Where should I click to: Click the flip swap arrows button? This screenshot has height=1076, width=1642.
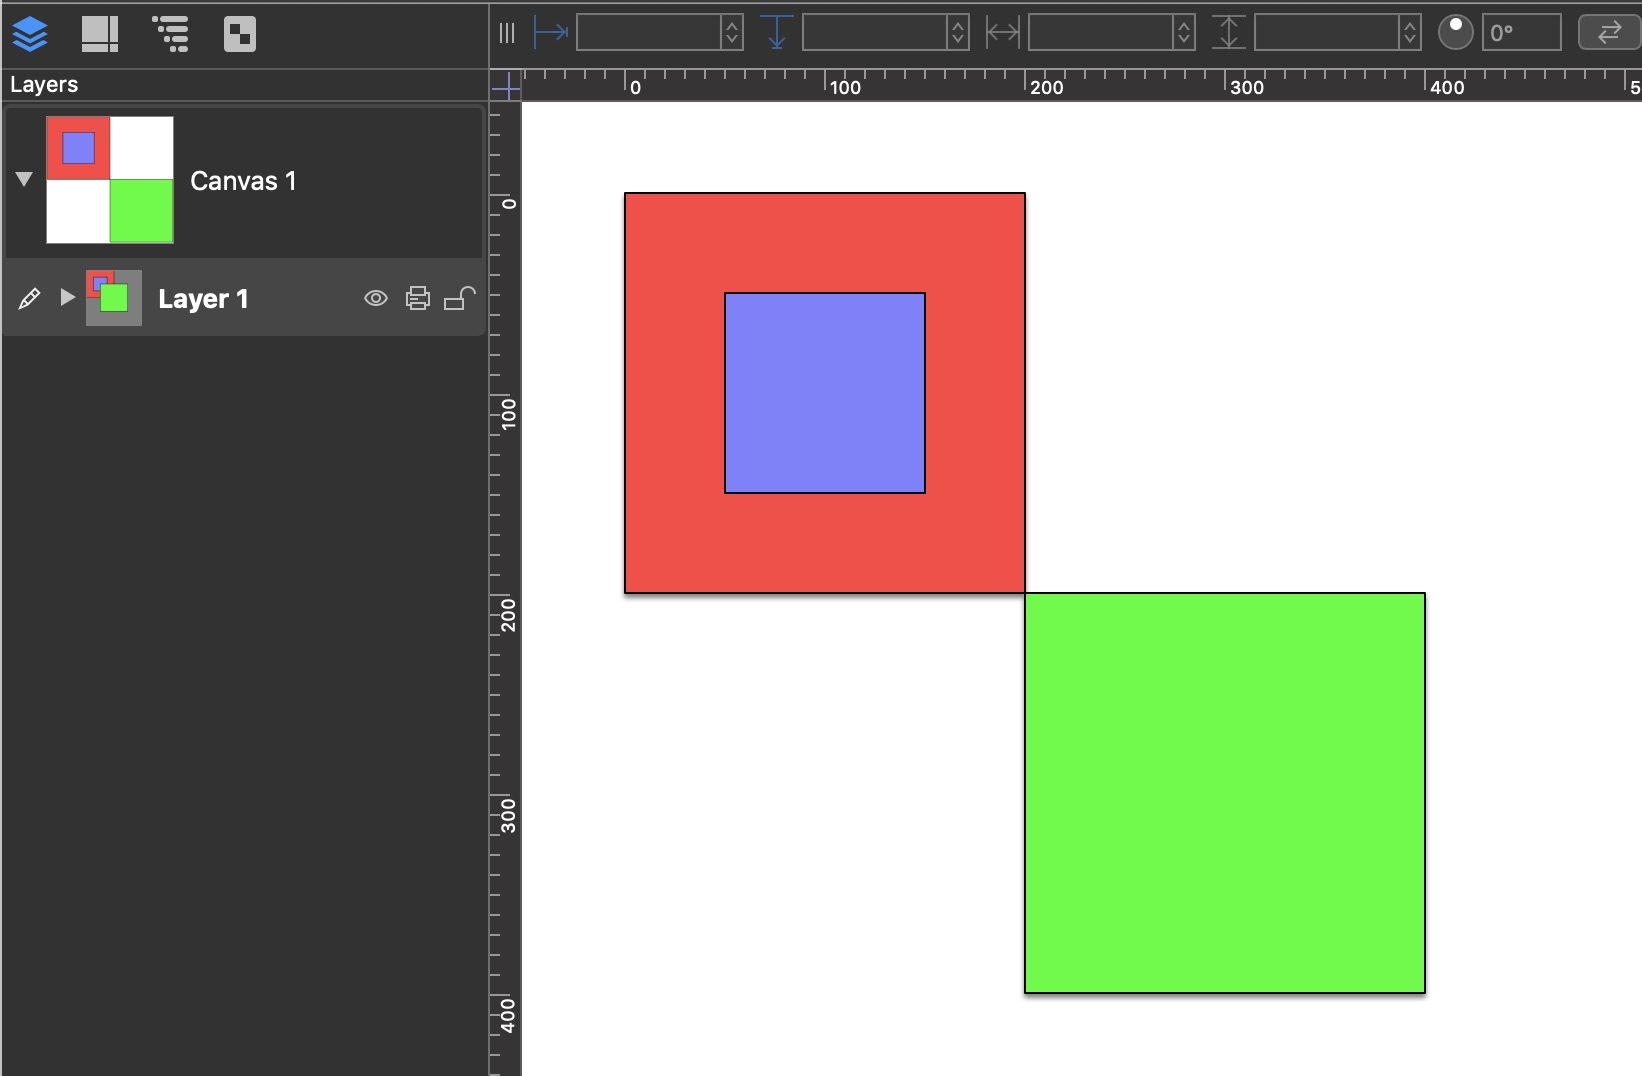1609,33
